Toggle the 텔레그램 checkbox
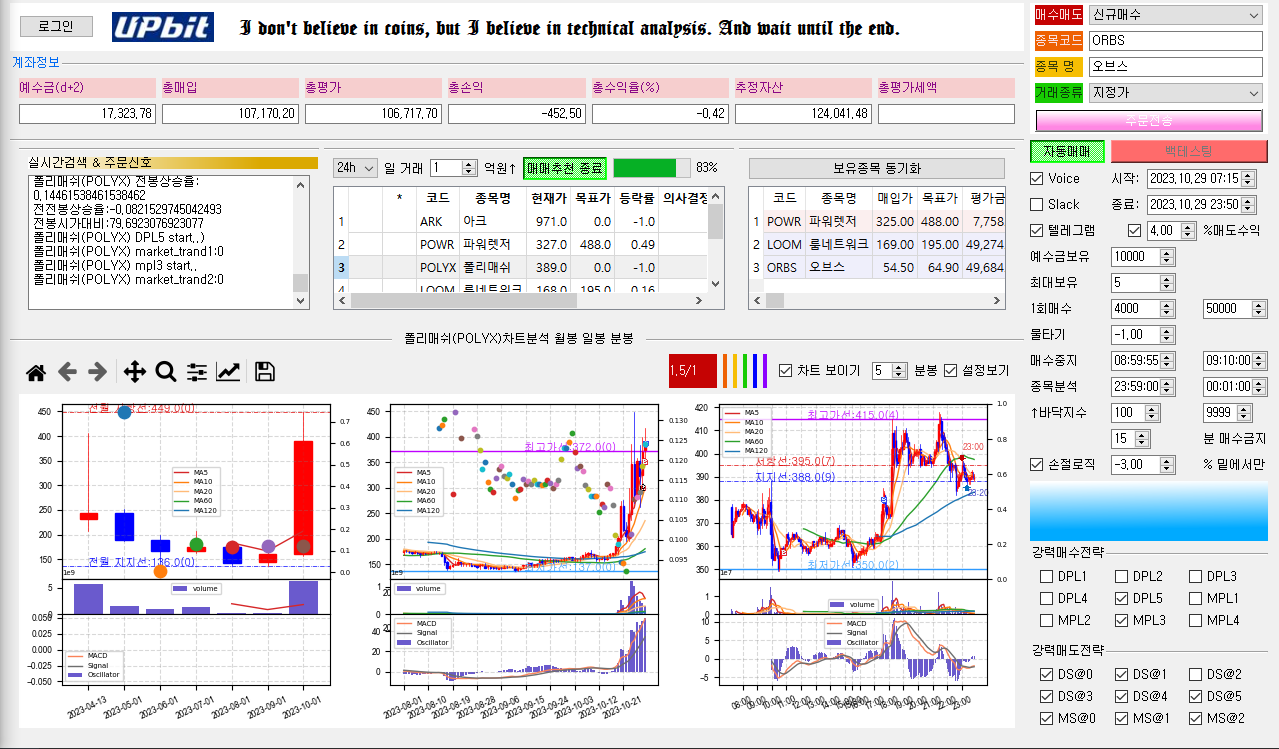The width and height of the screenshot is (1279, 749). pos(1037,230)
